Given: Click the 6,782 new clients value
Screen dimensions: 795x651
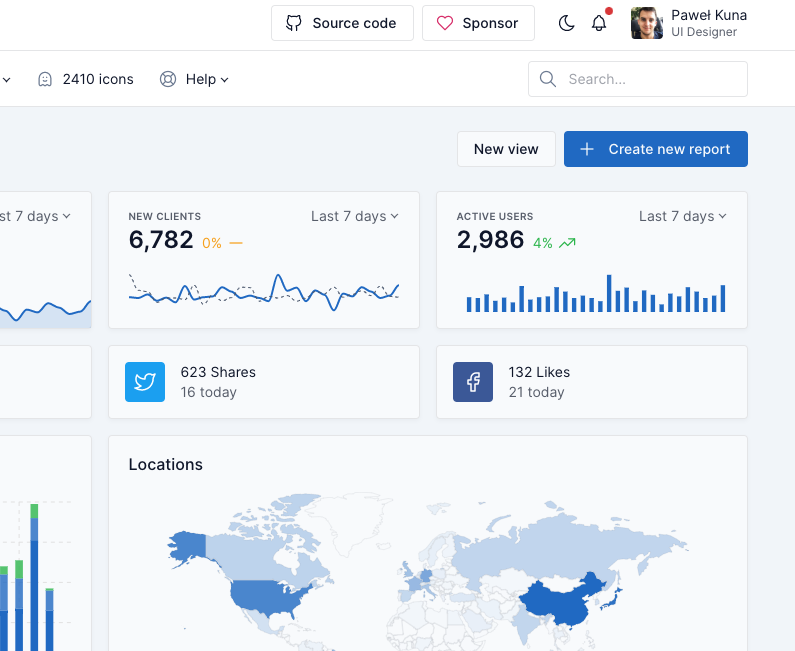Looking at the screenshot, I should (x=161, y=239).
